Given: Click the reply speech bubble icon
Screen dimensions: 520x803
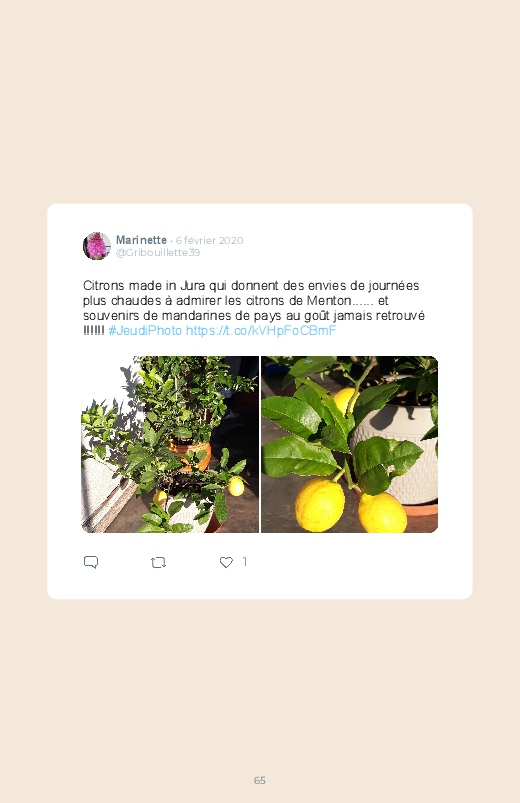Looking at the screenshot, I should click(x=91, y=562).
